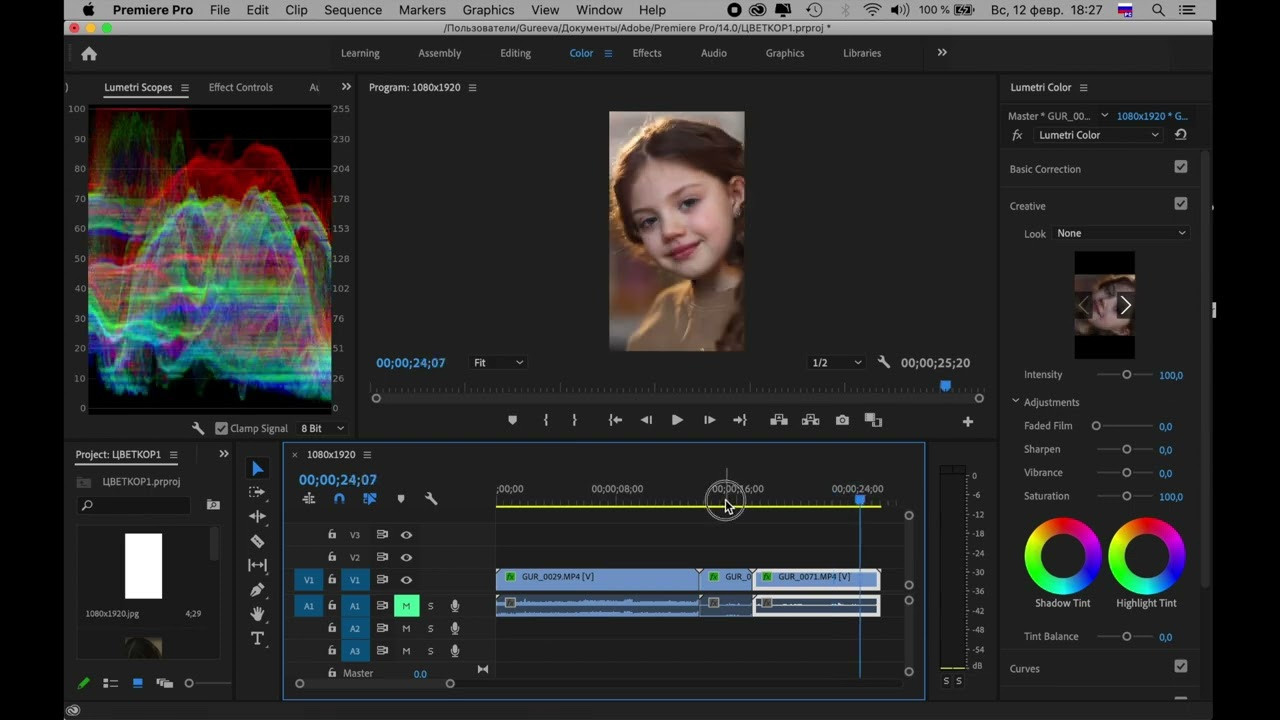Open the Fit zoom level dropdown

coord(498,363)
